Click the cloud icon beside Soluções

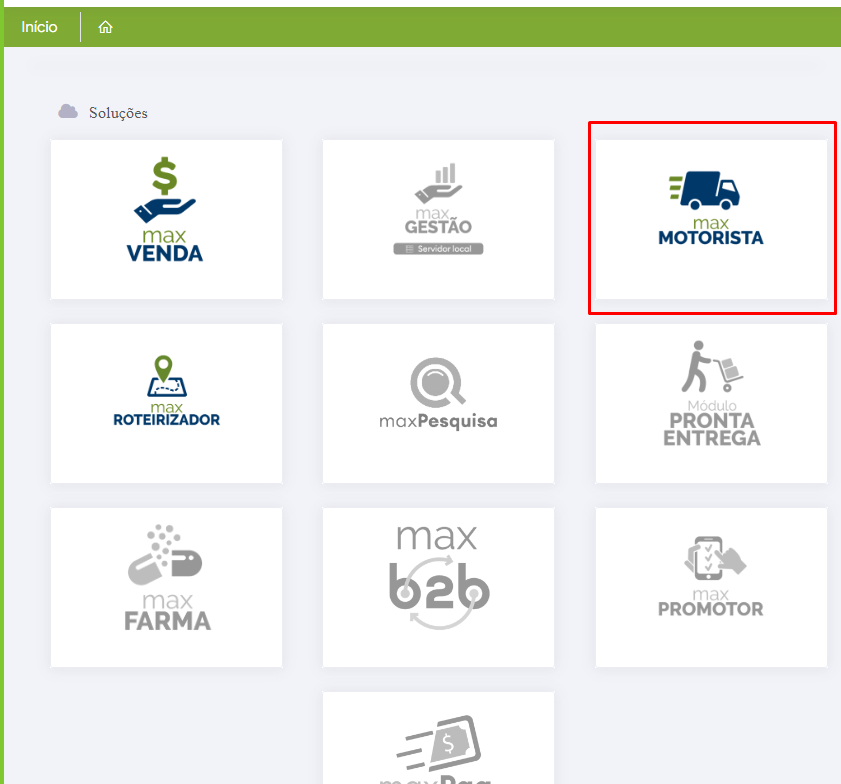pyautogui.click(x=68, y=112)
